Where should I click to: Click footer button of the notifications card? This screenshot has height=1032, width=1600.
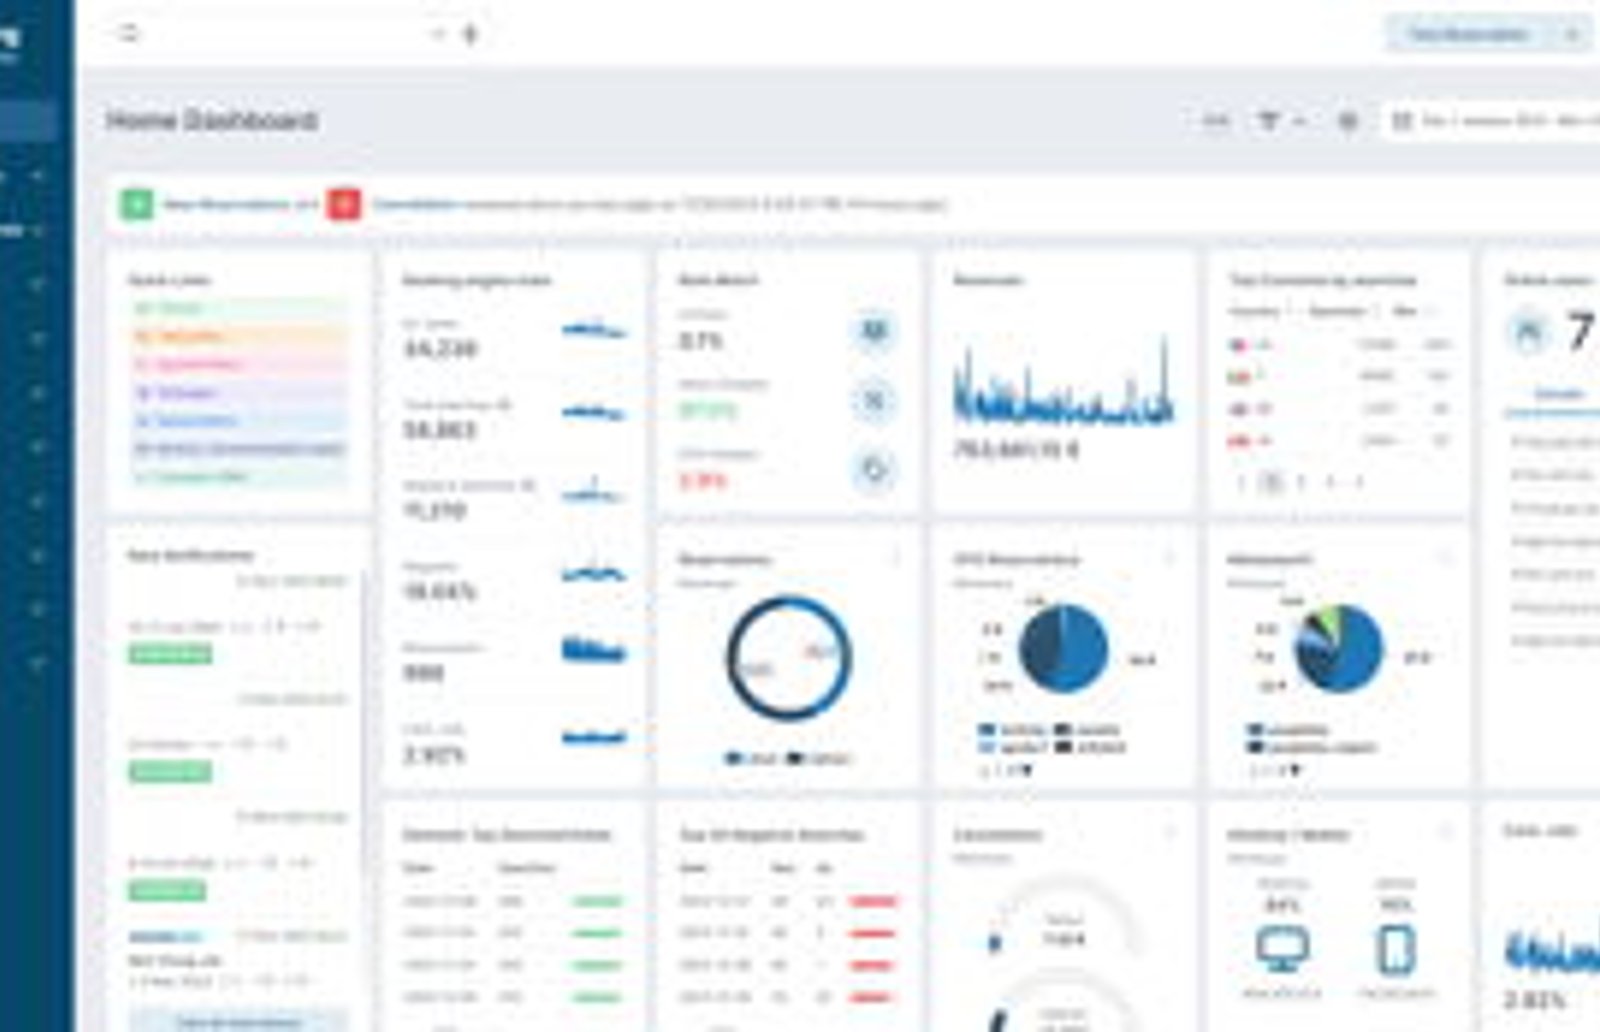[240, 1021]
